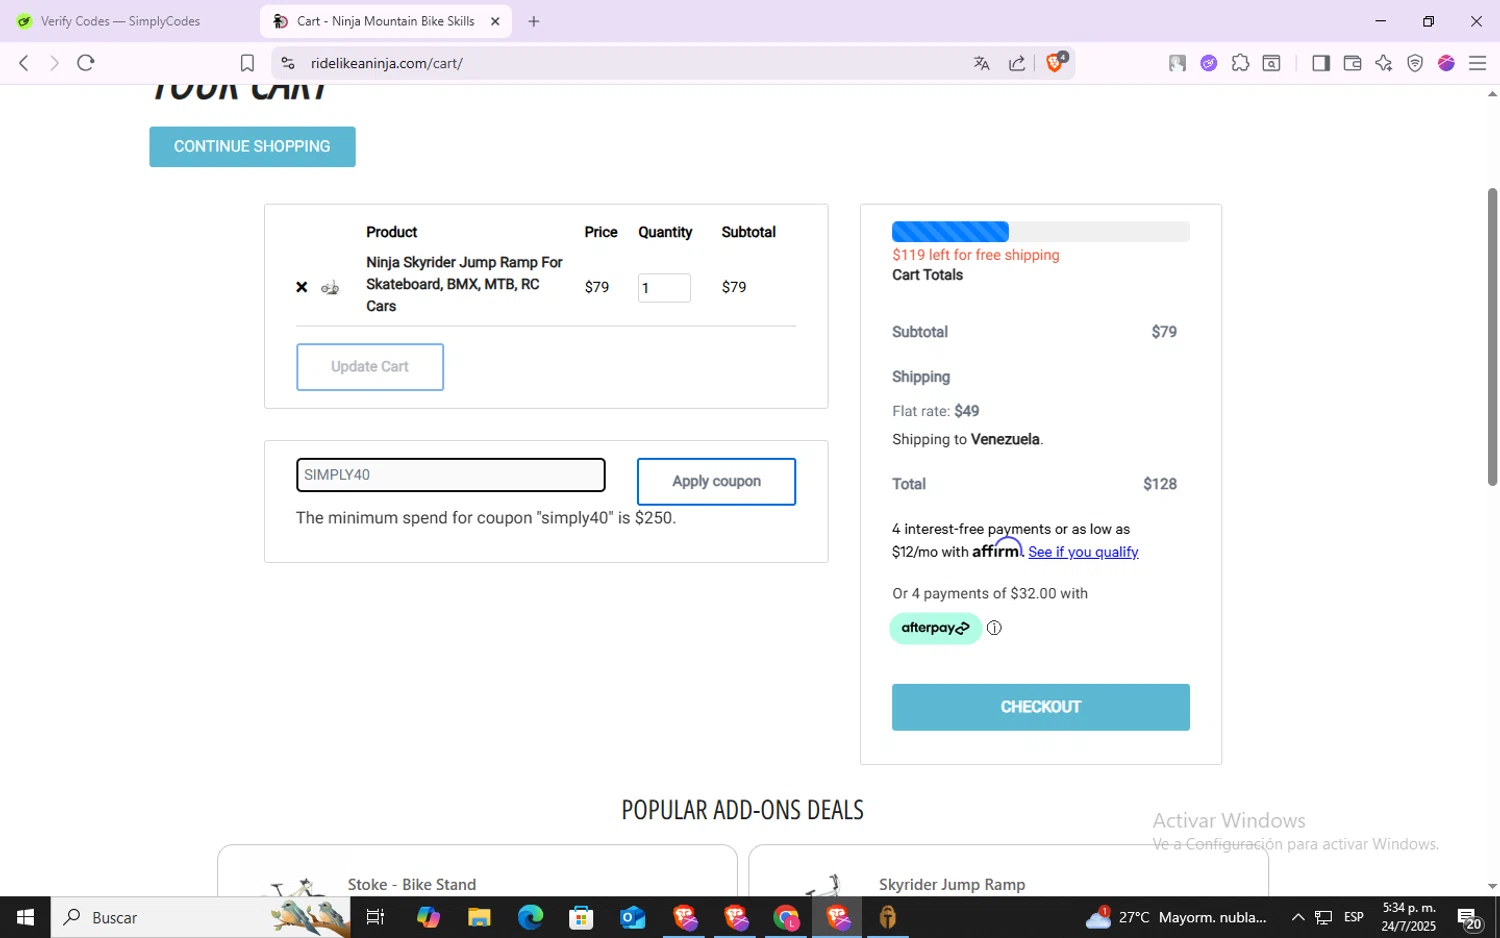Click CONTINUE SHOPPING button
The image size is (1500, 938).
tap(252, 146)
